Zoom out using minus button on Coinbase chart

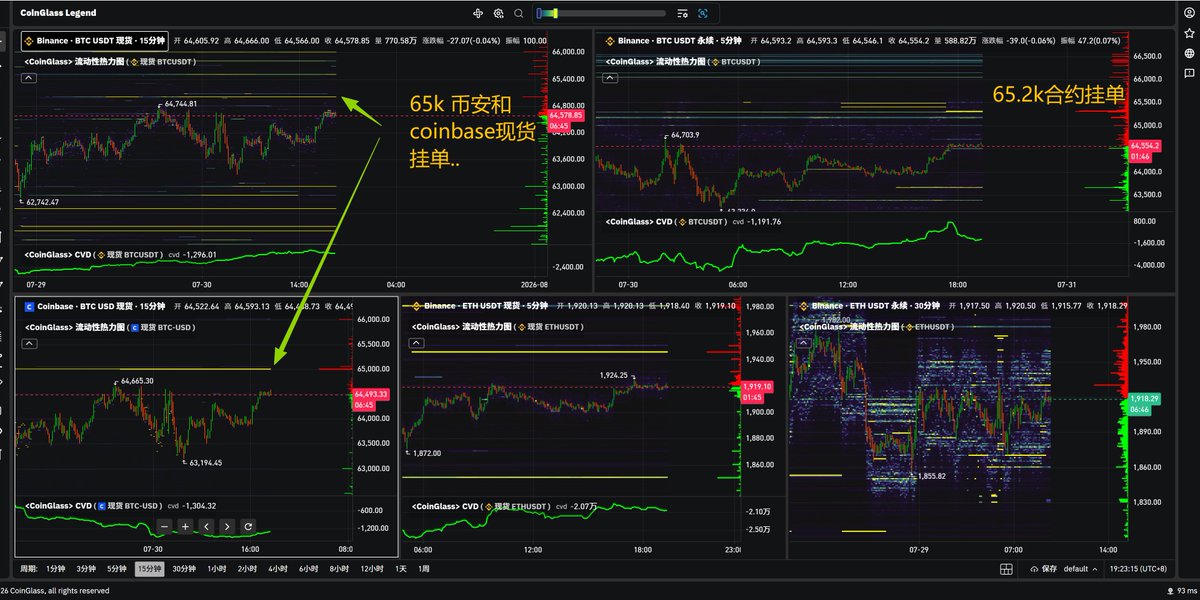[x=163, y=526]
